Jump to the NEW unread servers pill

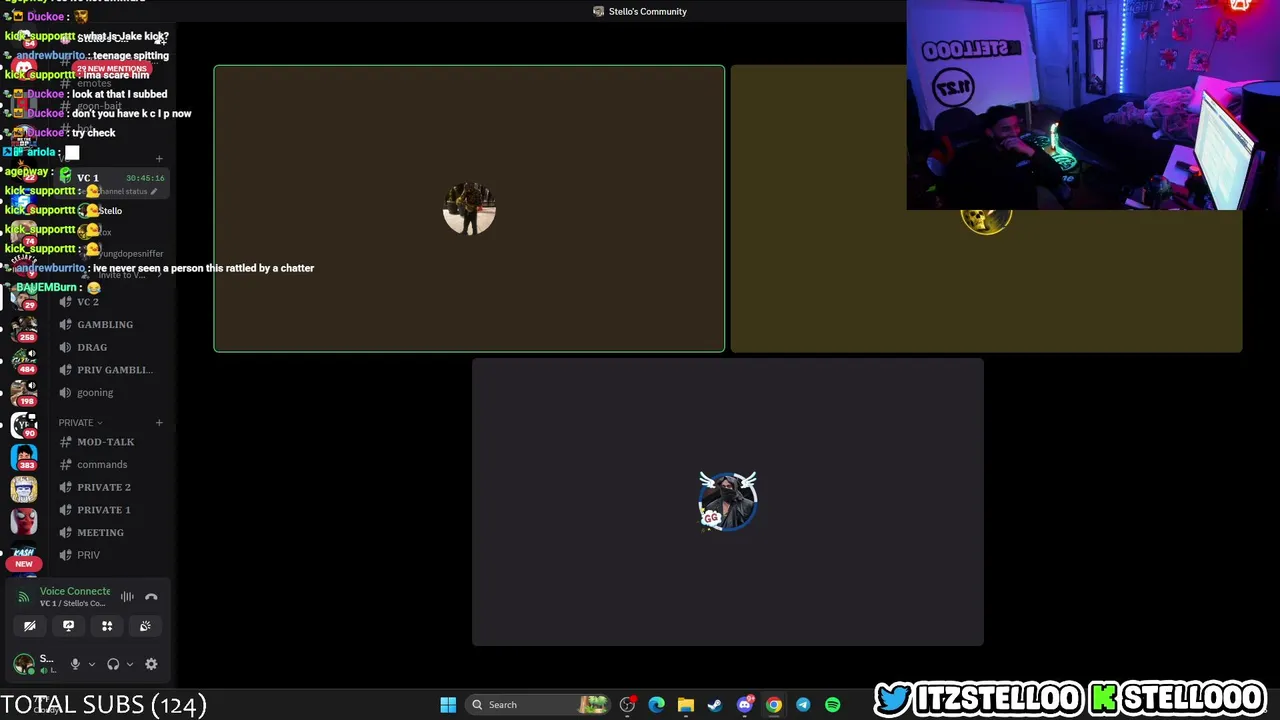[24, 564]
